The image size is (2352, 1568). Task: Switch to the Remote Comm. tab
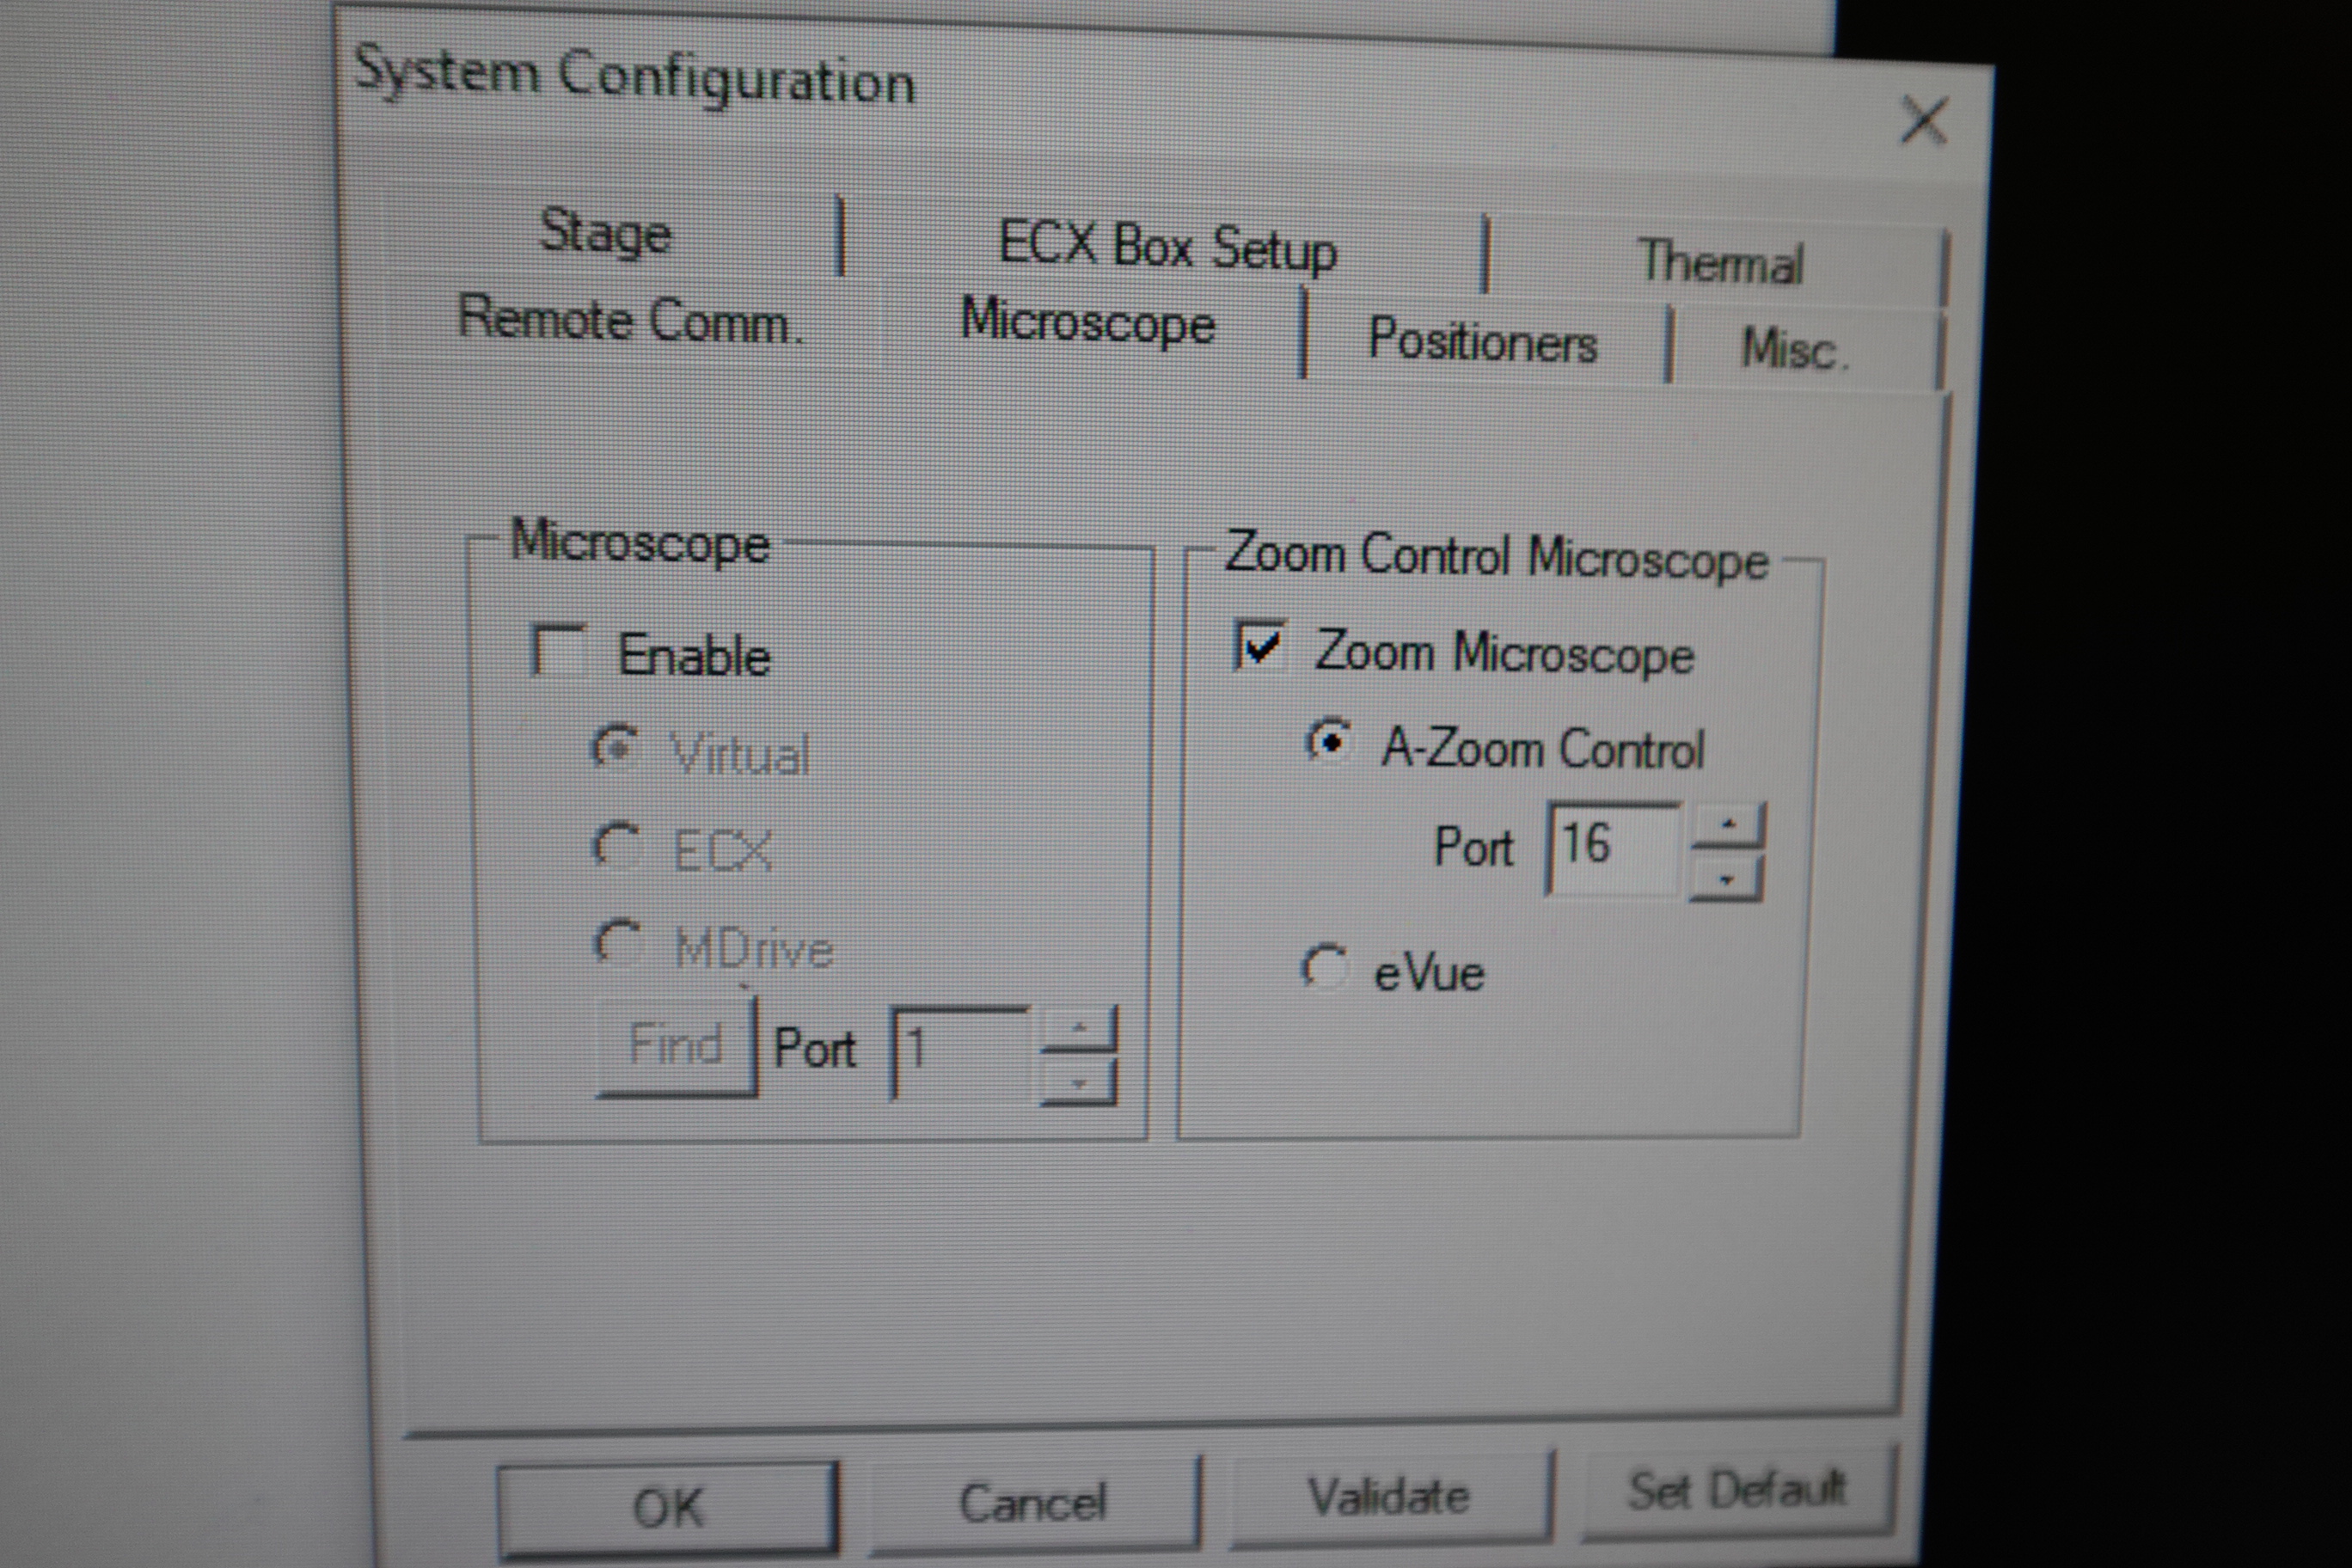(631, 320)
